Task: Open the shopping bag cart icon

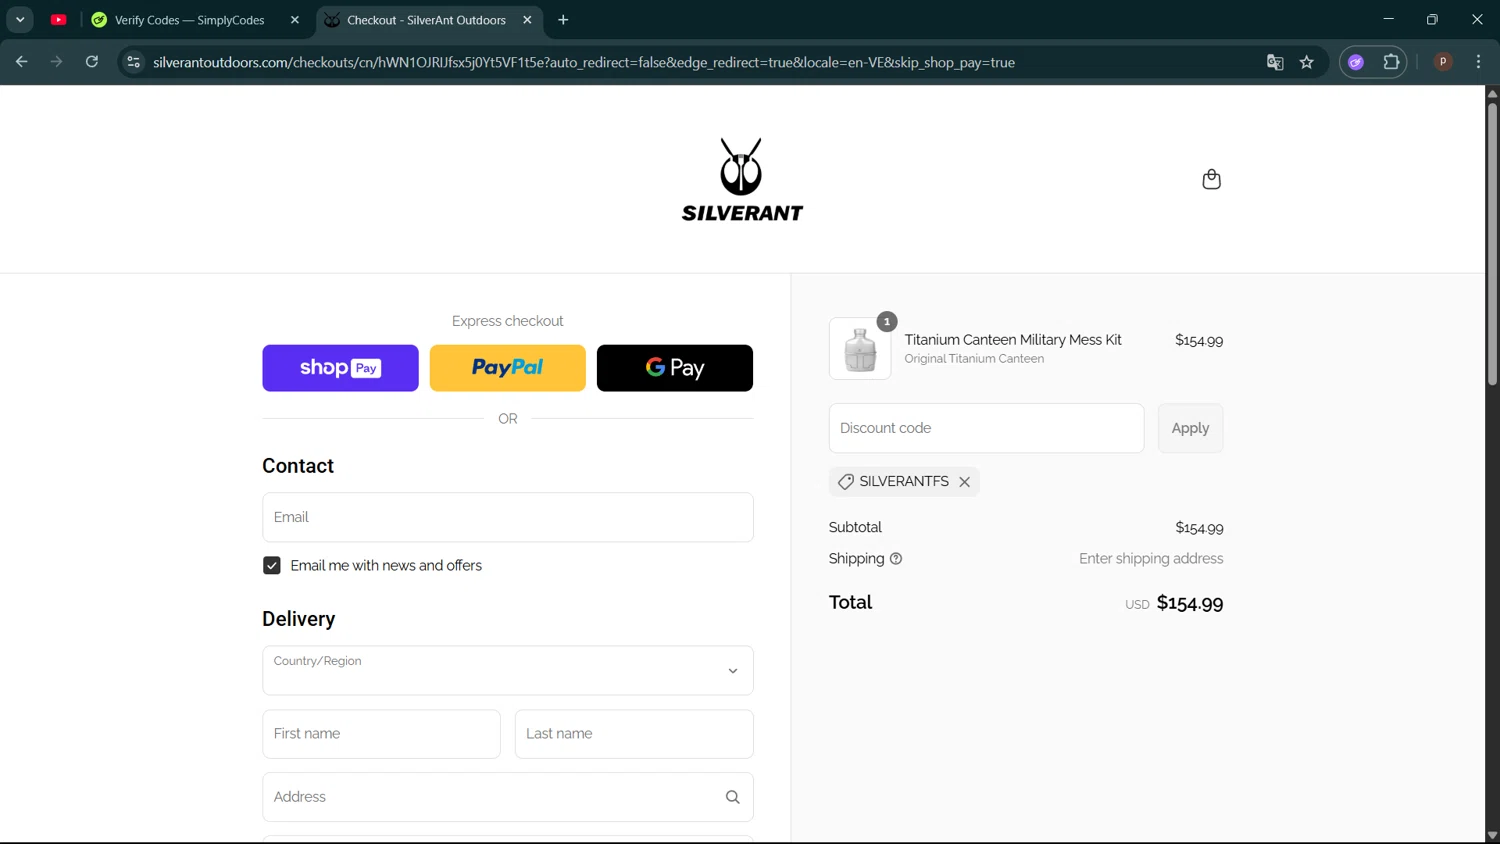Action: (x=1211, y=179)
